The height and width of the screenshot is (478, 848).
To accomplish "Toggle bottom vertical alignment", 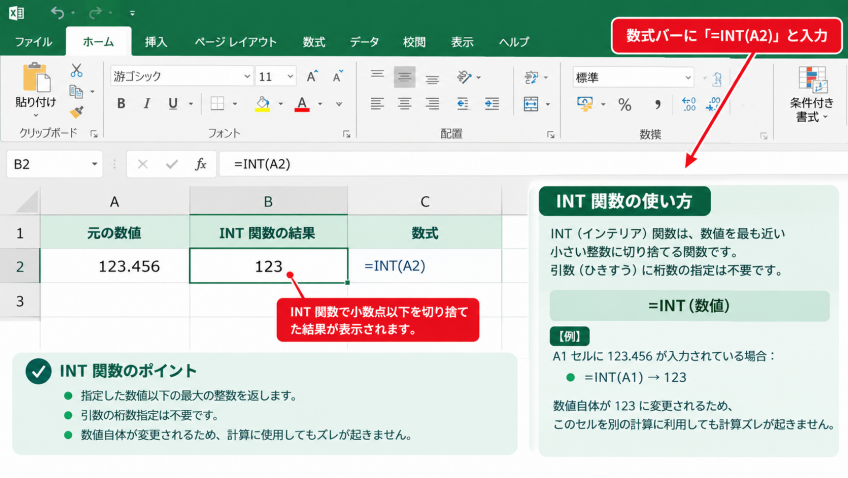I will (432, 79).
